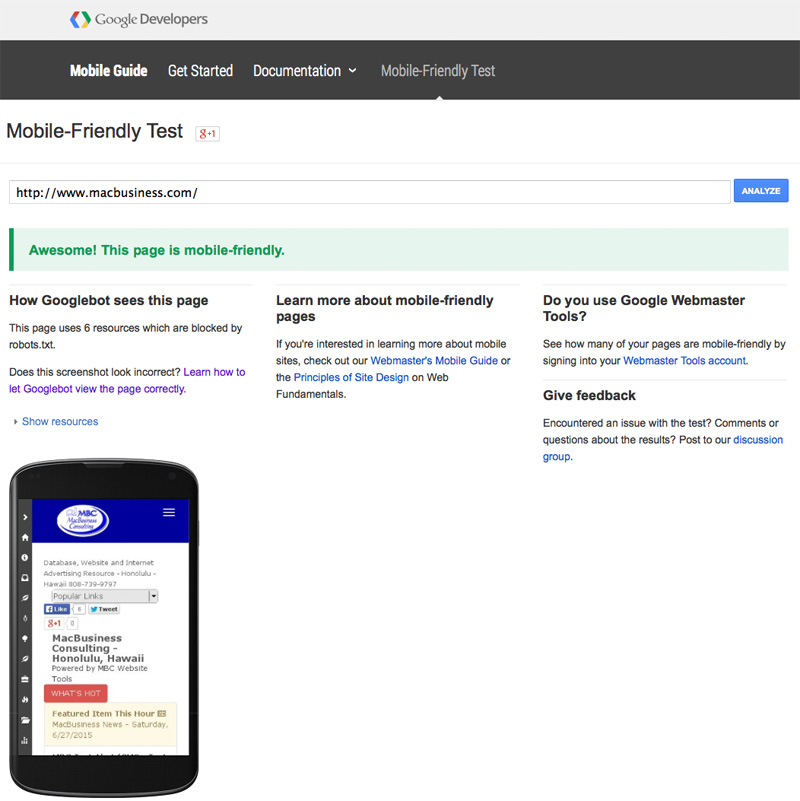Screen dimensions: 800x801
Task: Open the Popular Links dropdown in the phone preview
Action: coord(105,596)
